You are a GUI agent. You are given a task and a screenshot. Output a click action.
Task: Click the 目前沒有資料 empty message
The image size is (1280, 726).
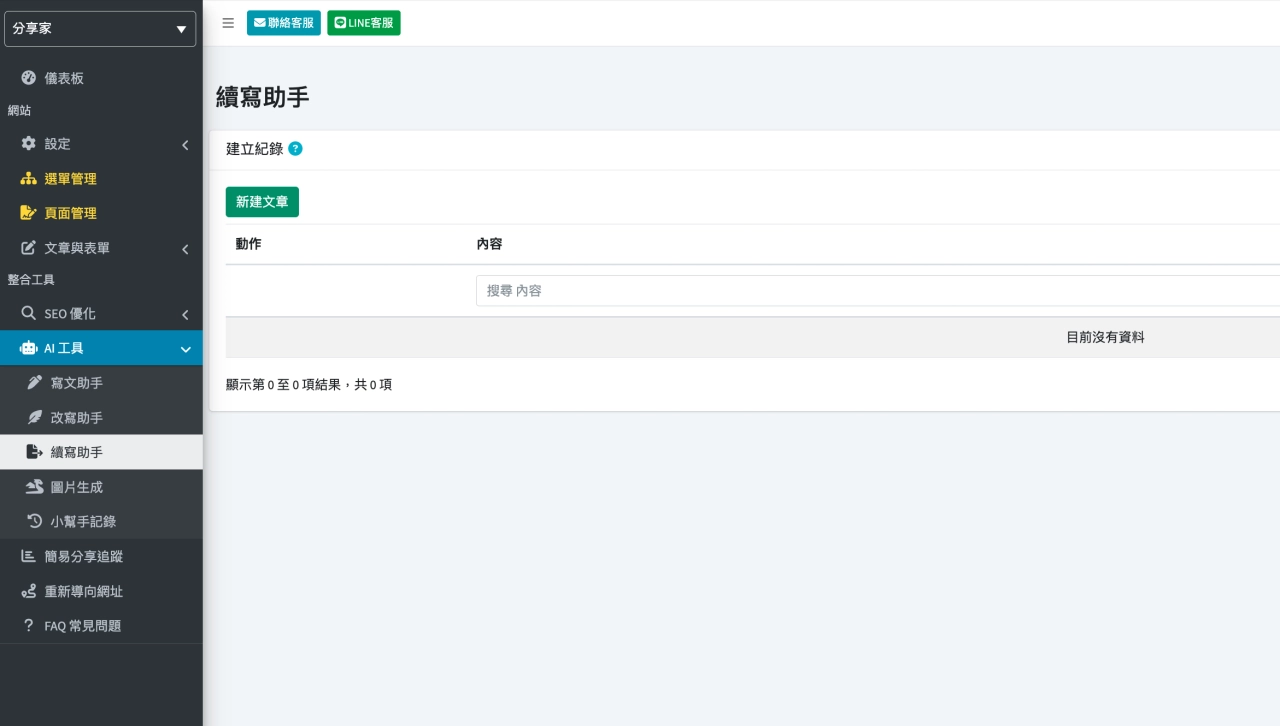[1105, 338]
